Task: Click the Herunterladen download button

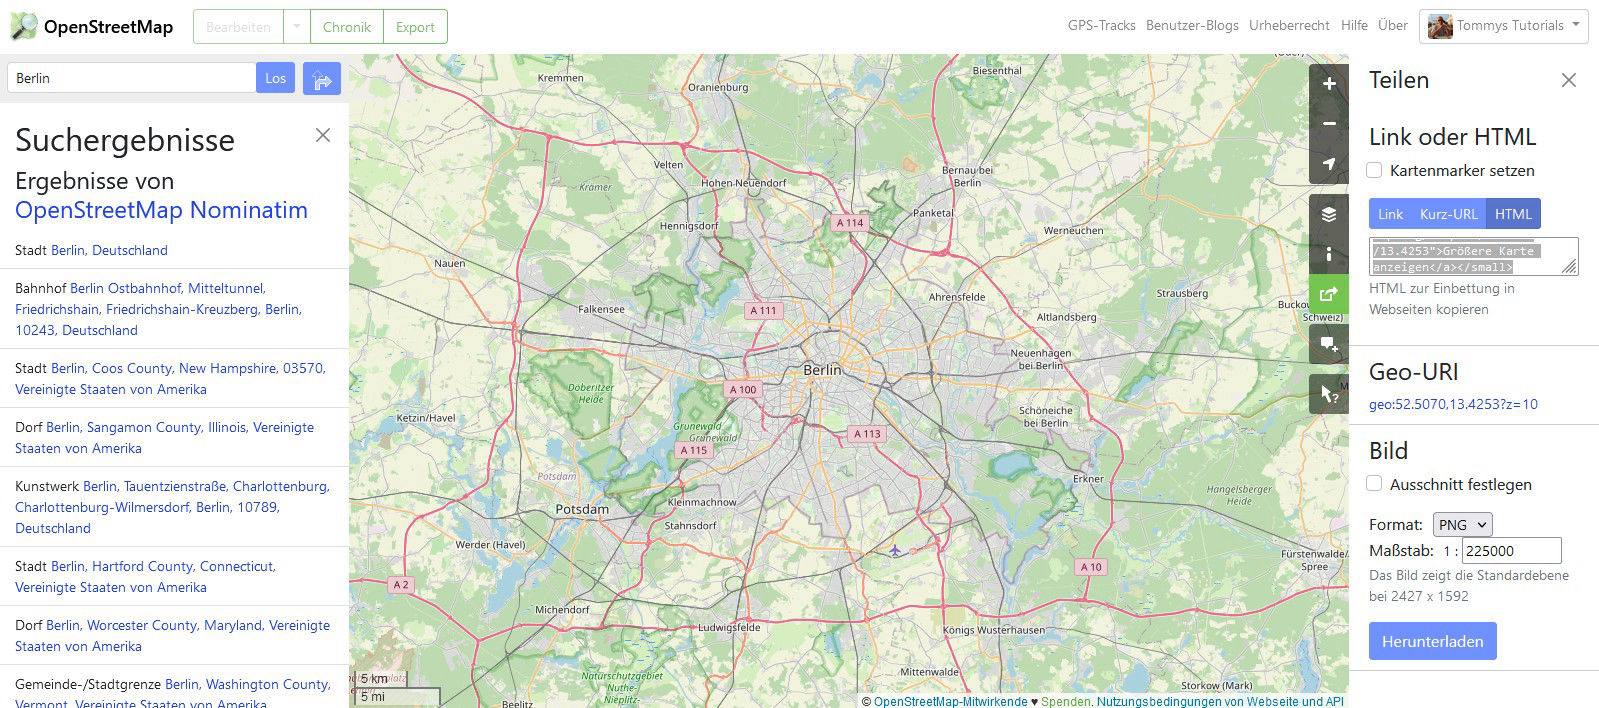Action: (x=1432, y=641)
